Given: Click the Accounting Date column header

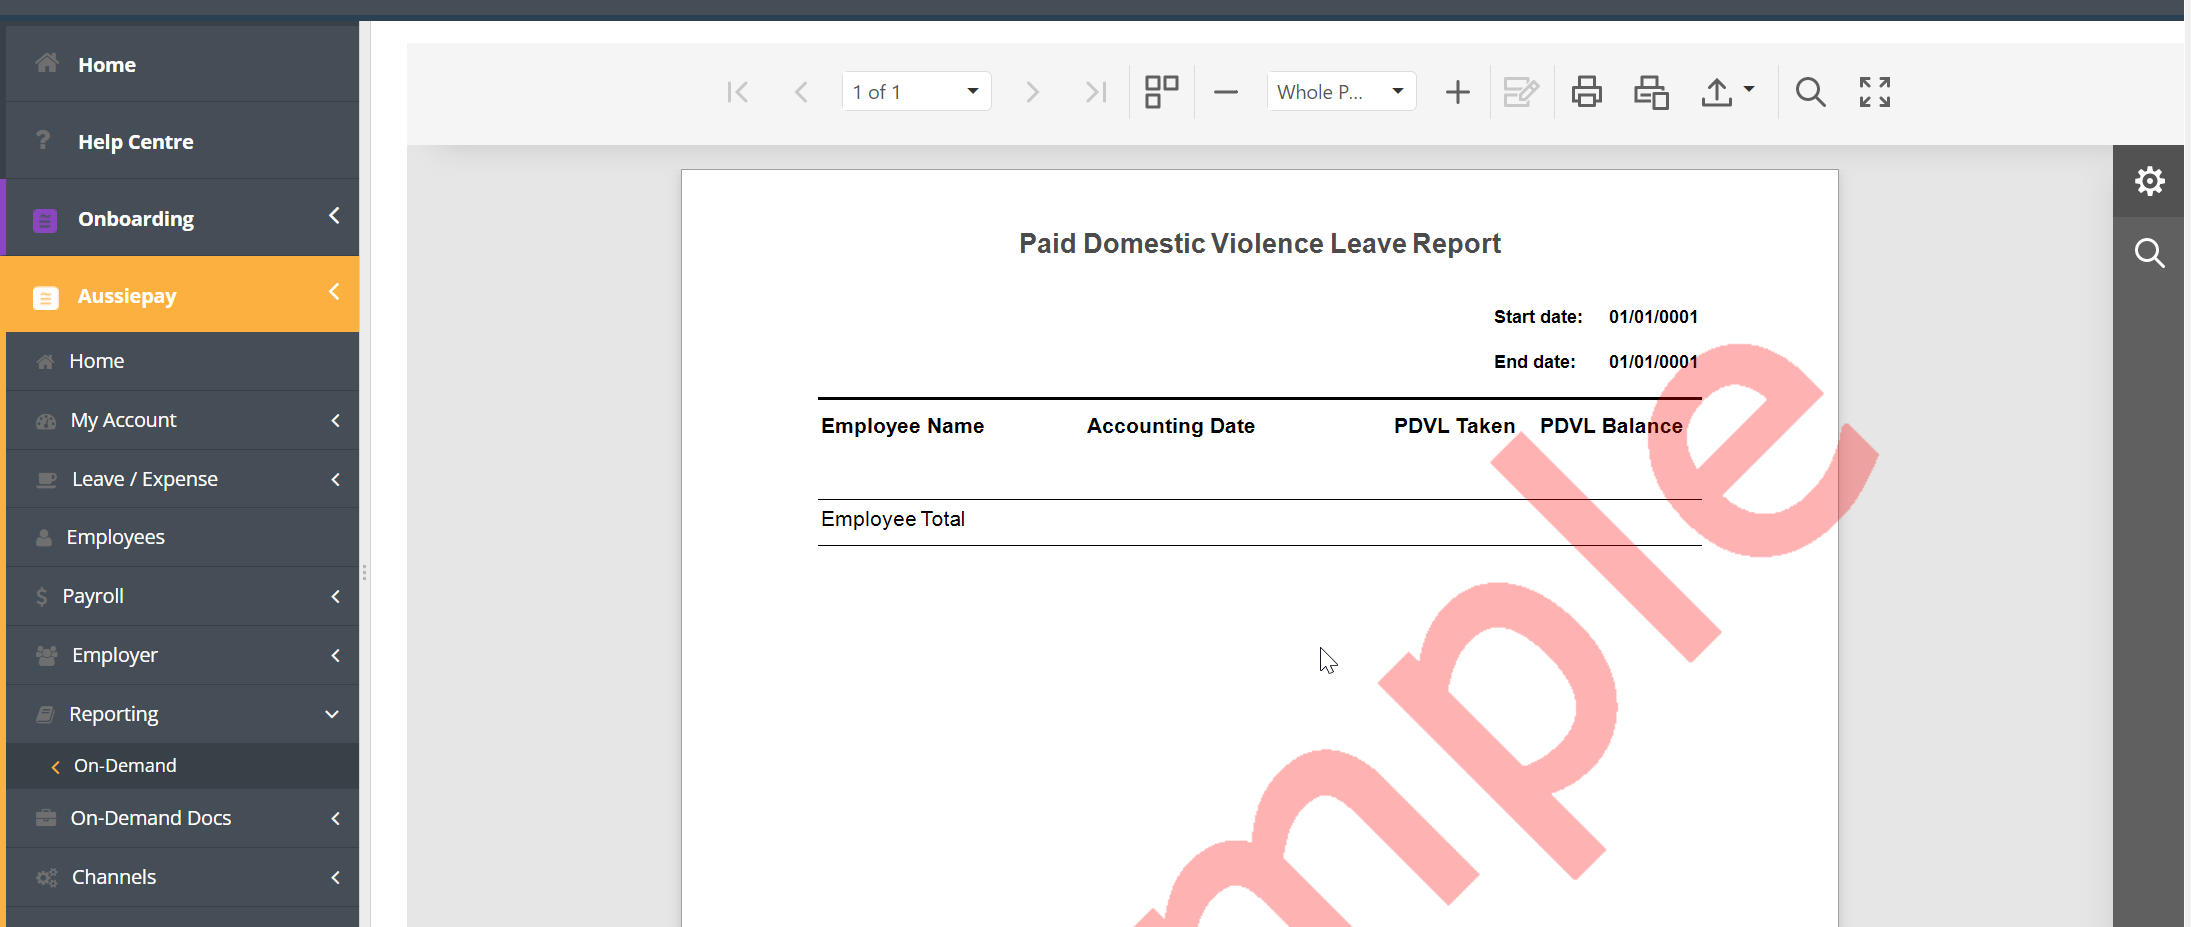Looking at the screenshot, I should 1170,426.
